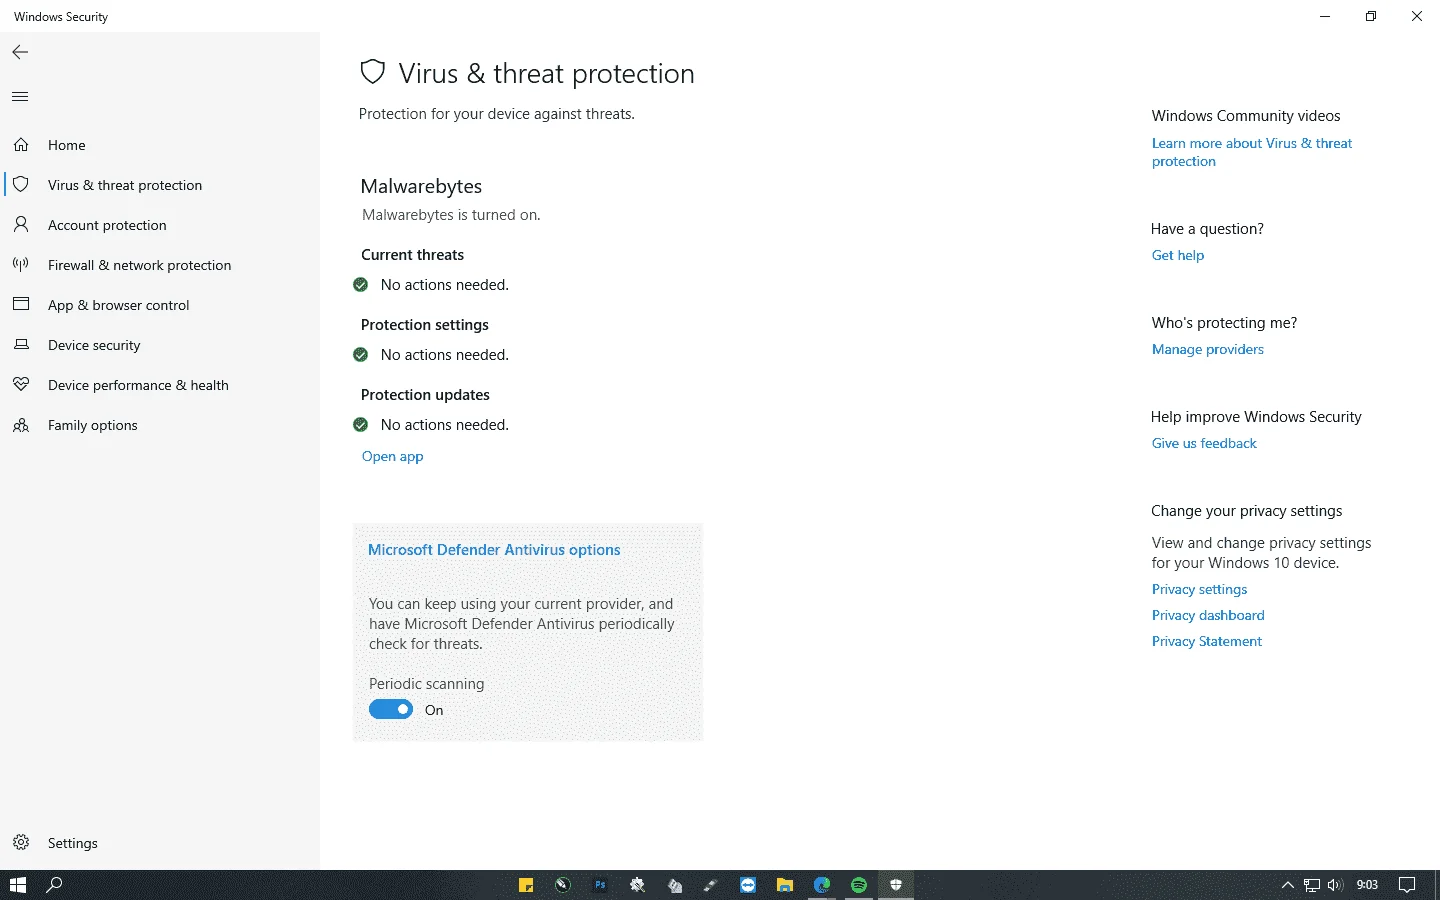Click the green check beside Current threats status
This screenshot has width=1440, height=900.
[x=360, y=285]
